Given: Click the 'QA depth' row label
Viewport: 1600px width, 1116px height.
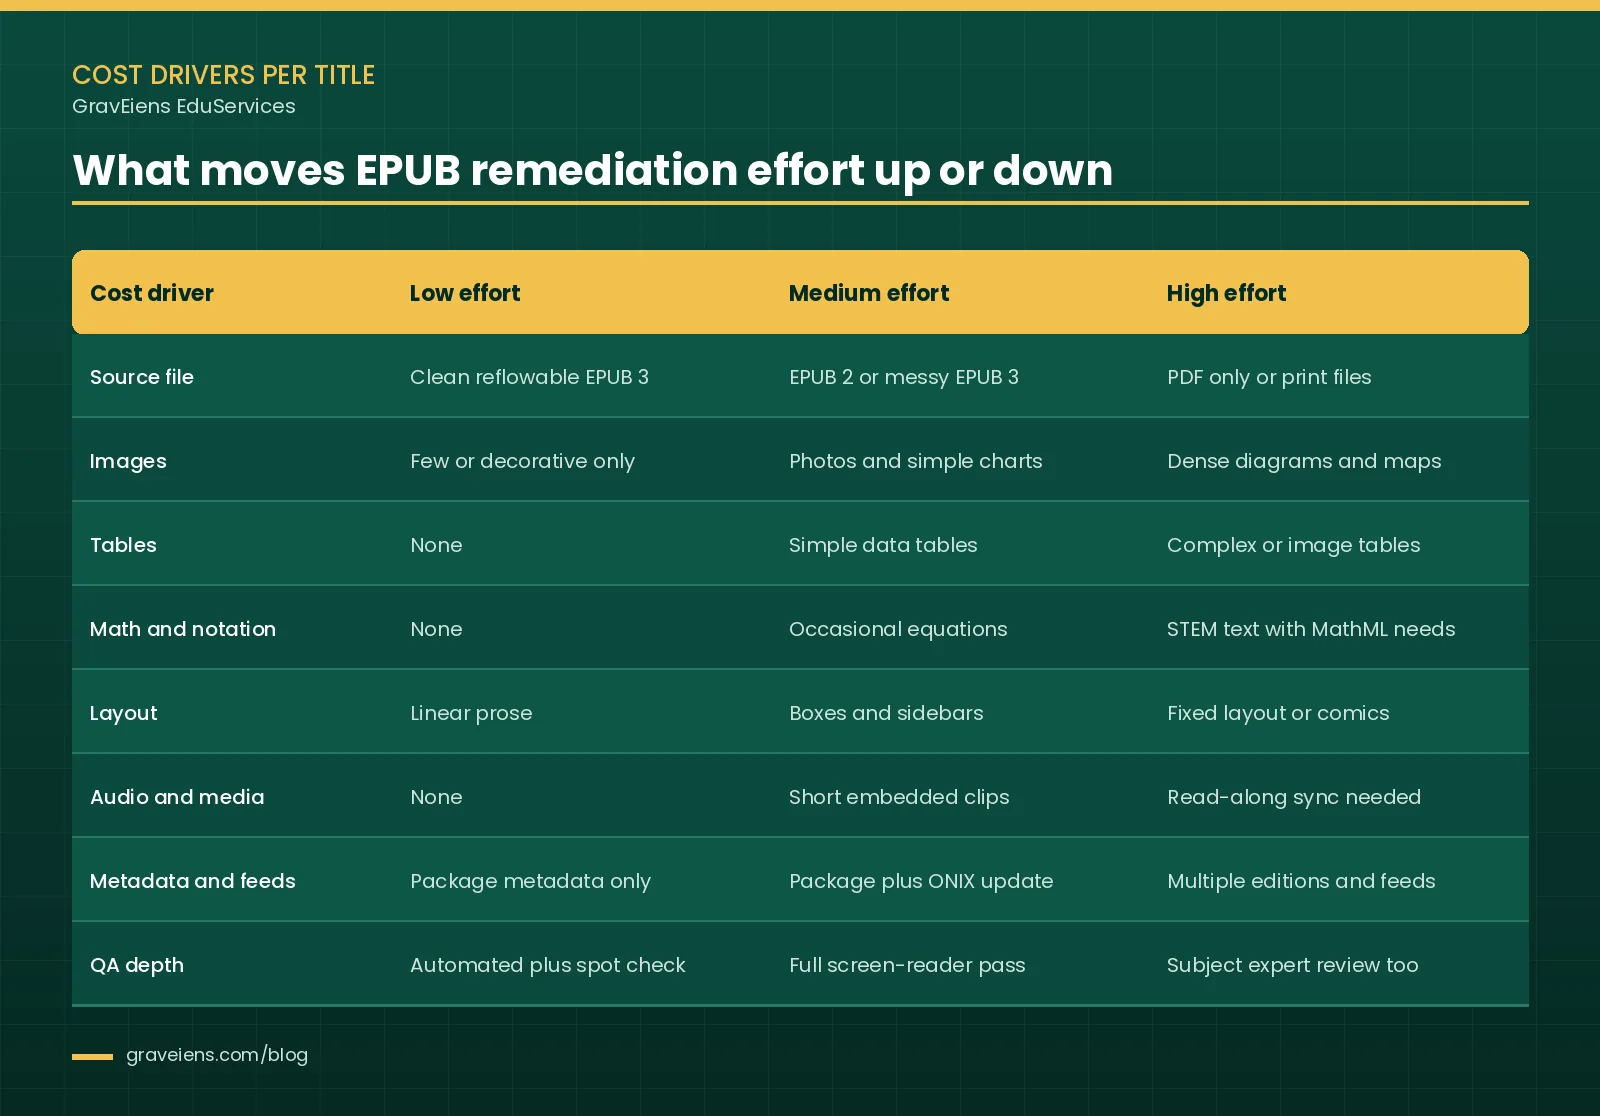Looking at the screenshot, I should coord(137,965).
